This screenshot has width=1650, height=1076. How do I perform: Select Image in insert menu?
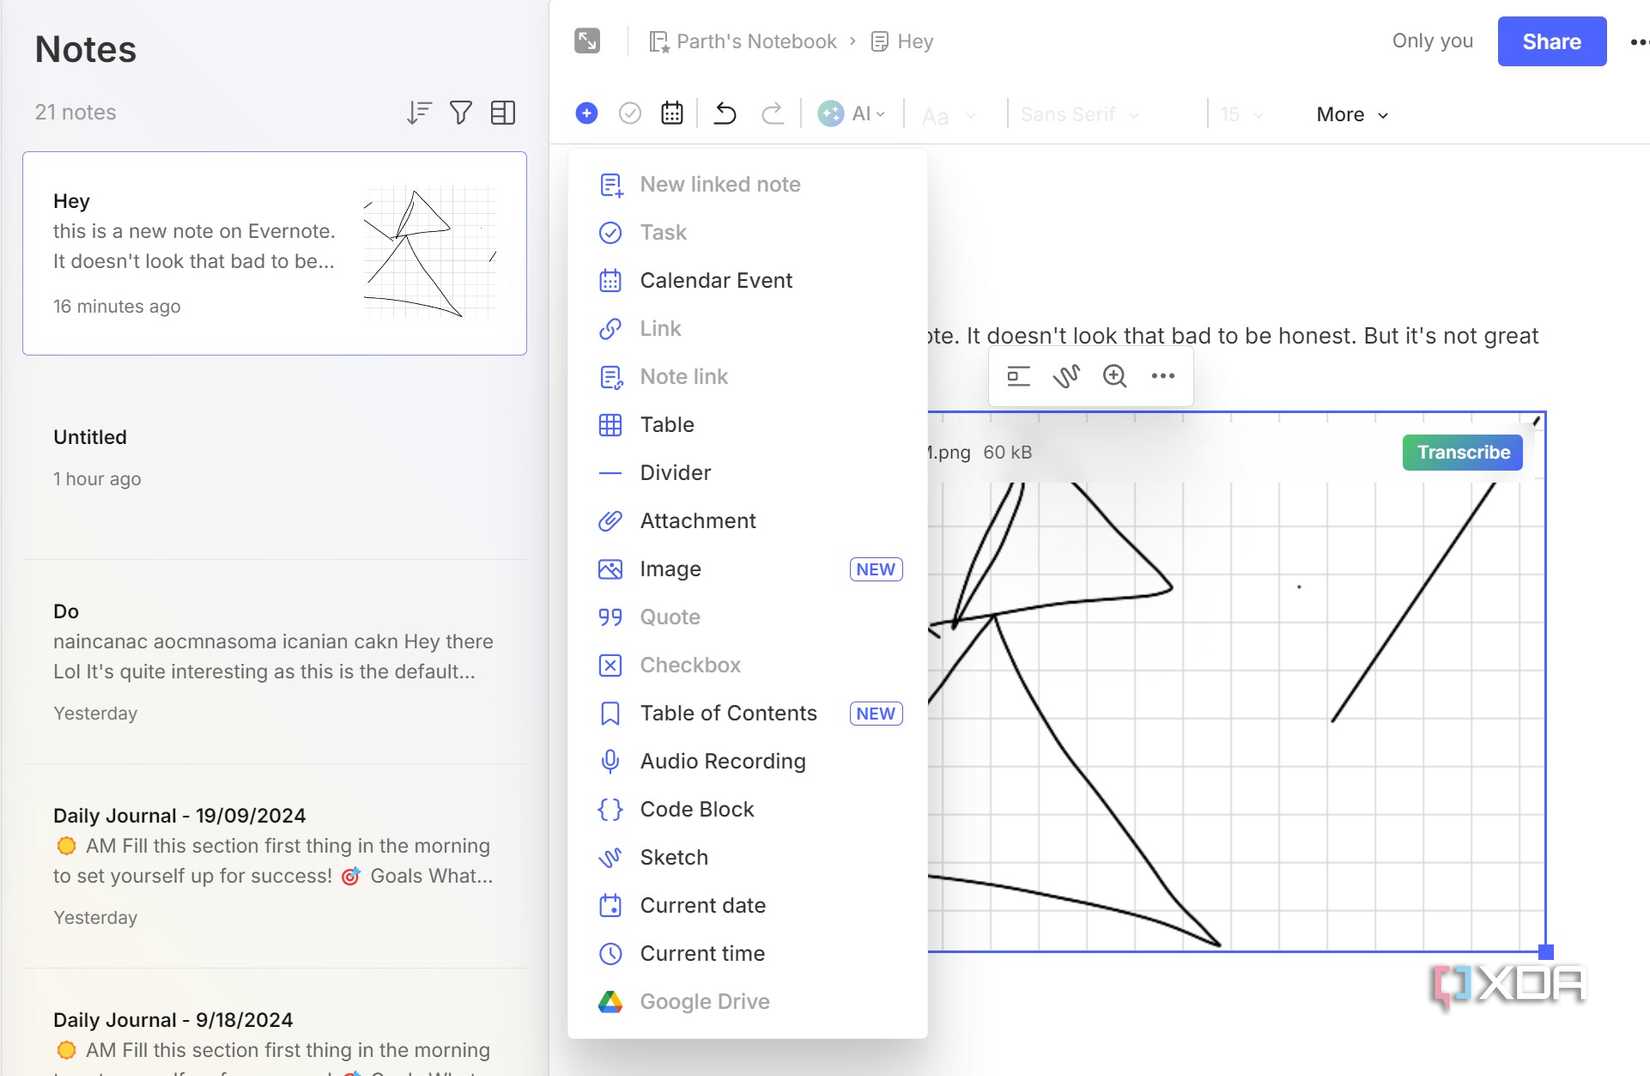[x=747, y=569]
